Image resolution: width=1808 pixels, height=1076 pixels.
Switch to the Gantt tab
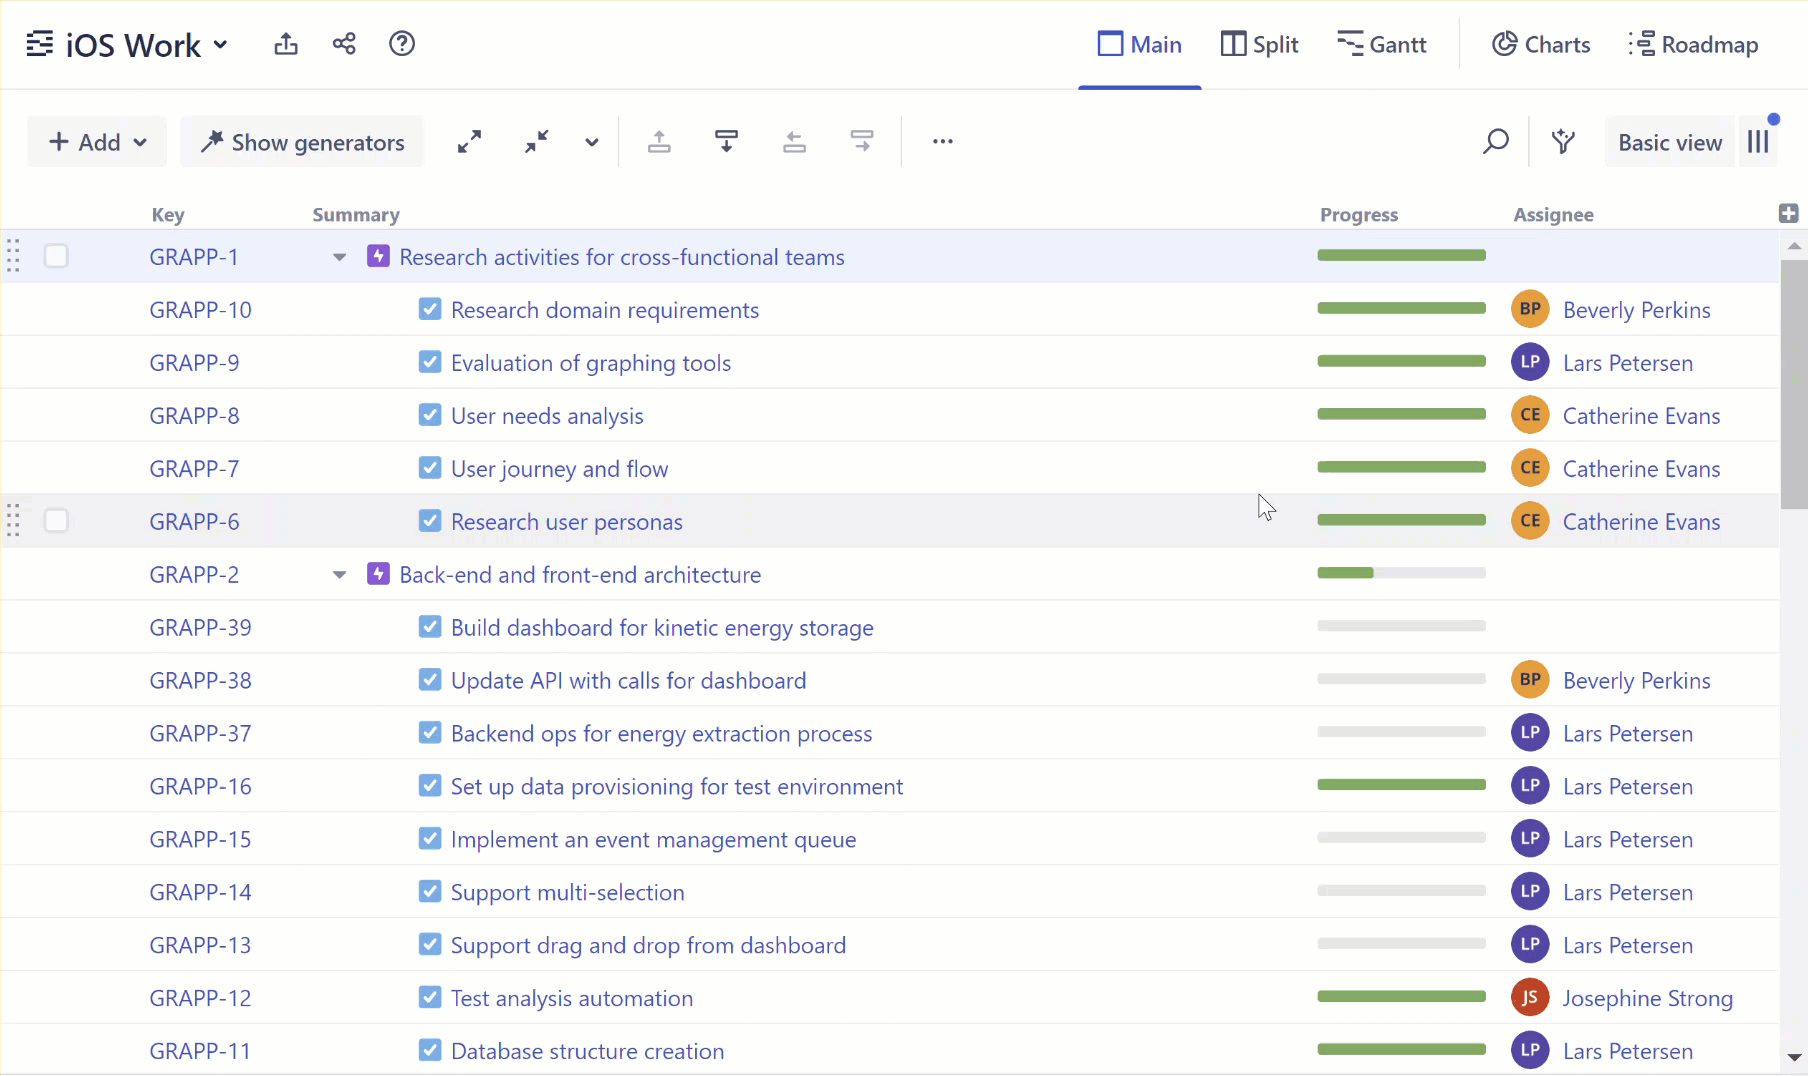(1382, 44)
